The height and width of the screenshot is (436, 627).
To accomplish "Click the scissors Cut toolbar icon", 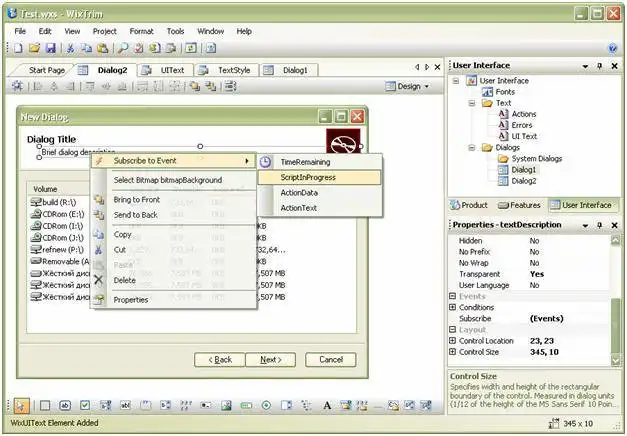I will tap(70, 48).
